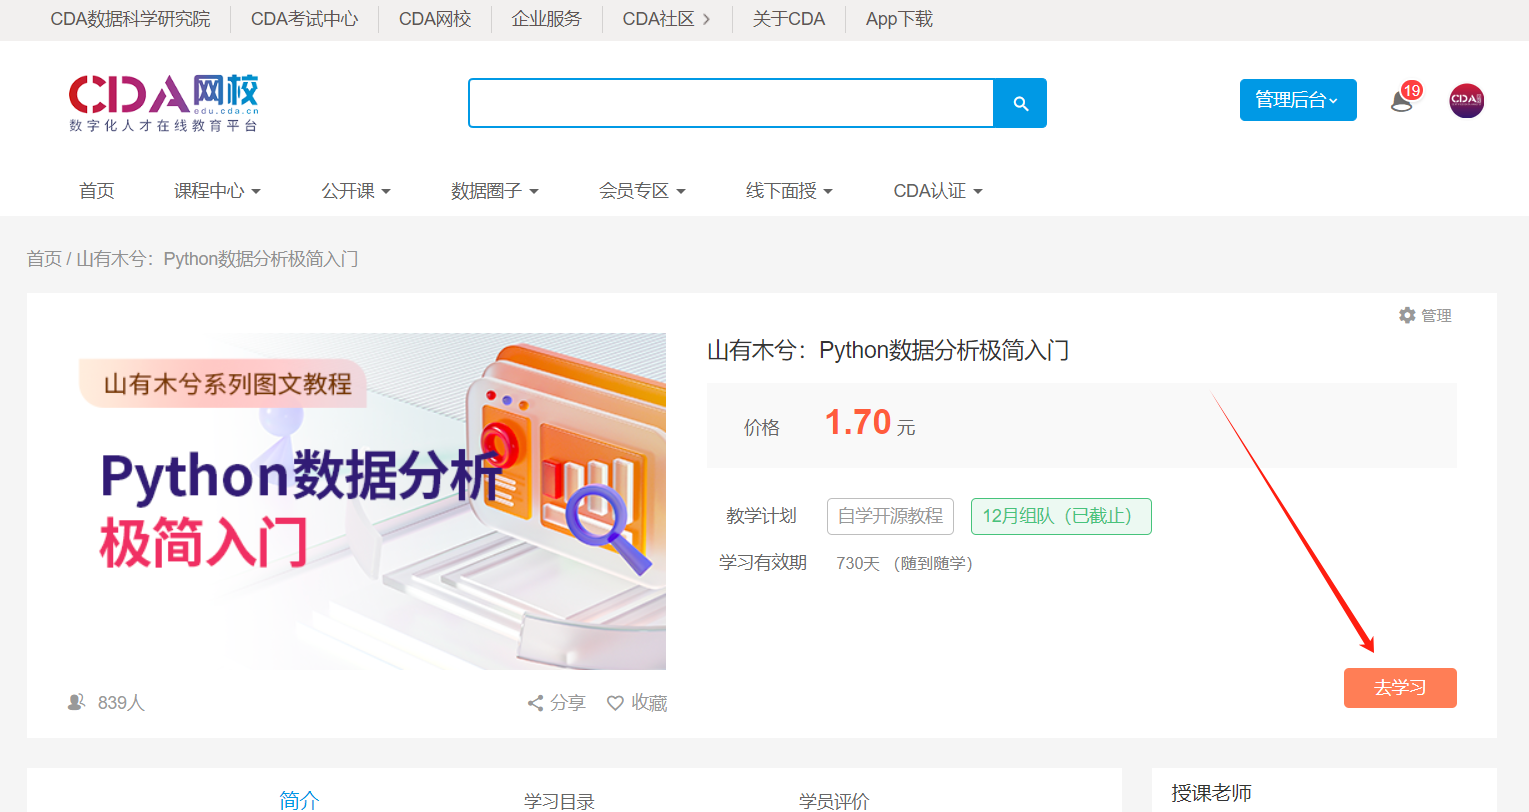Expand the 数据圈子 menu
The width and height of the screenshot is (1529, 812).
click(495, 191)
